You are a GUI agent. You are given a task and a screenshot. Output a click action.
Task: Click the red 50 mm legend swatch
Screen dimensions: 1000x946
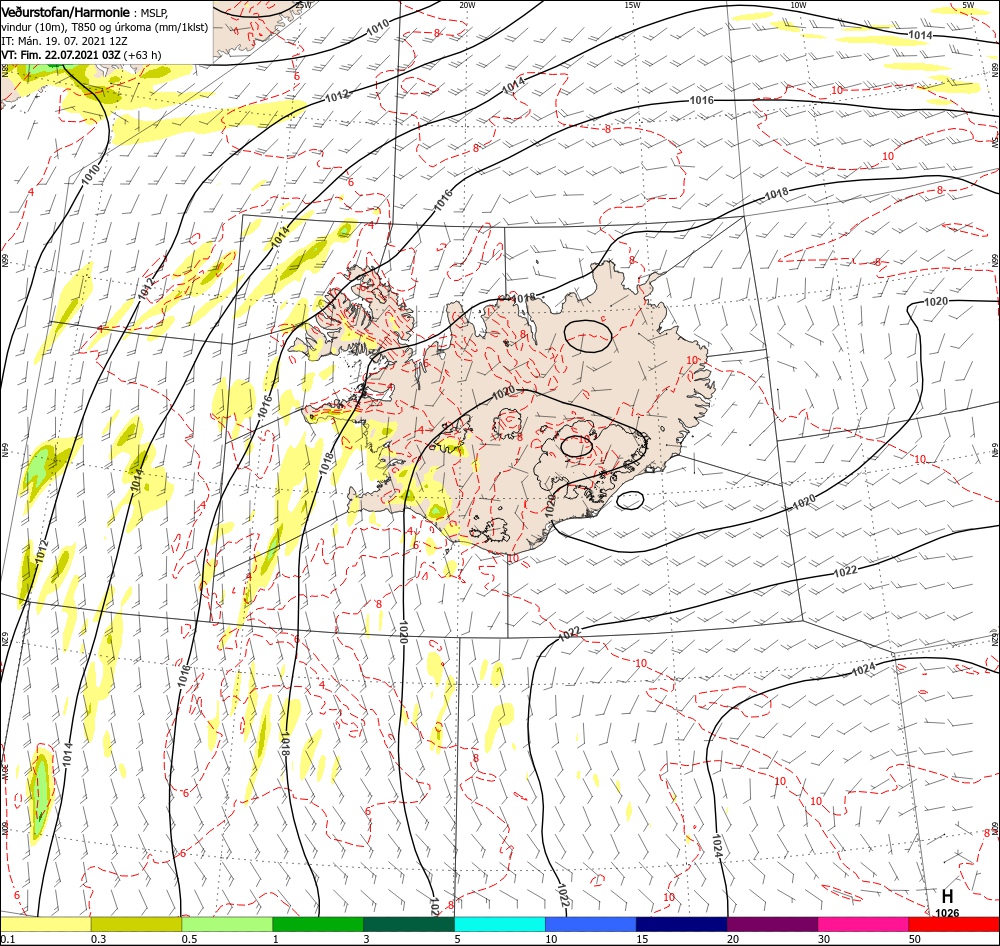tap(954, 924)
